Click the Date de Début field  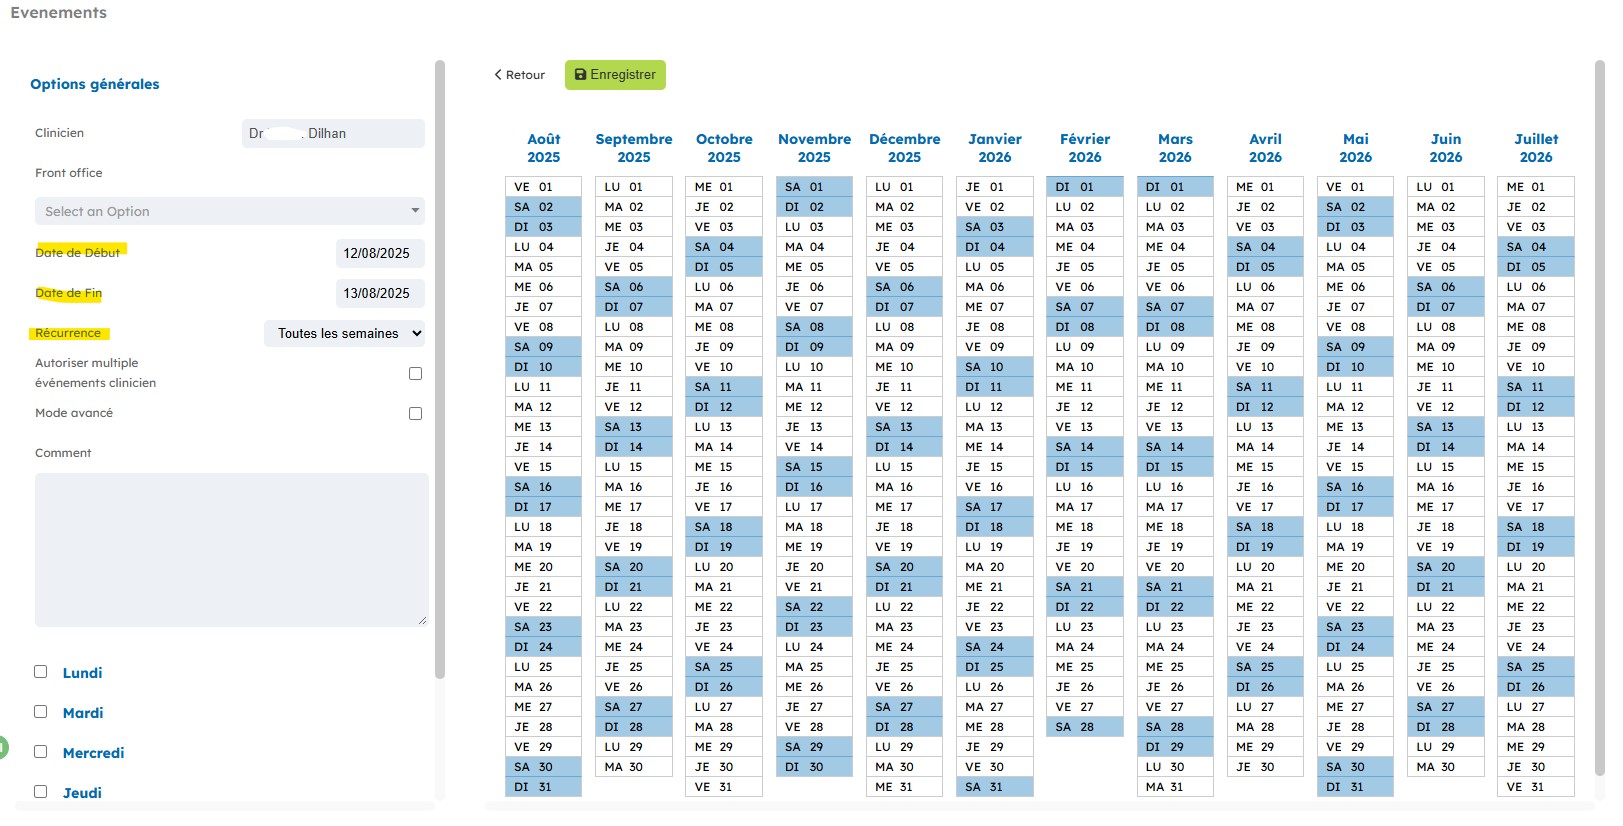click(x=379, y=253)
